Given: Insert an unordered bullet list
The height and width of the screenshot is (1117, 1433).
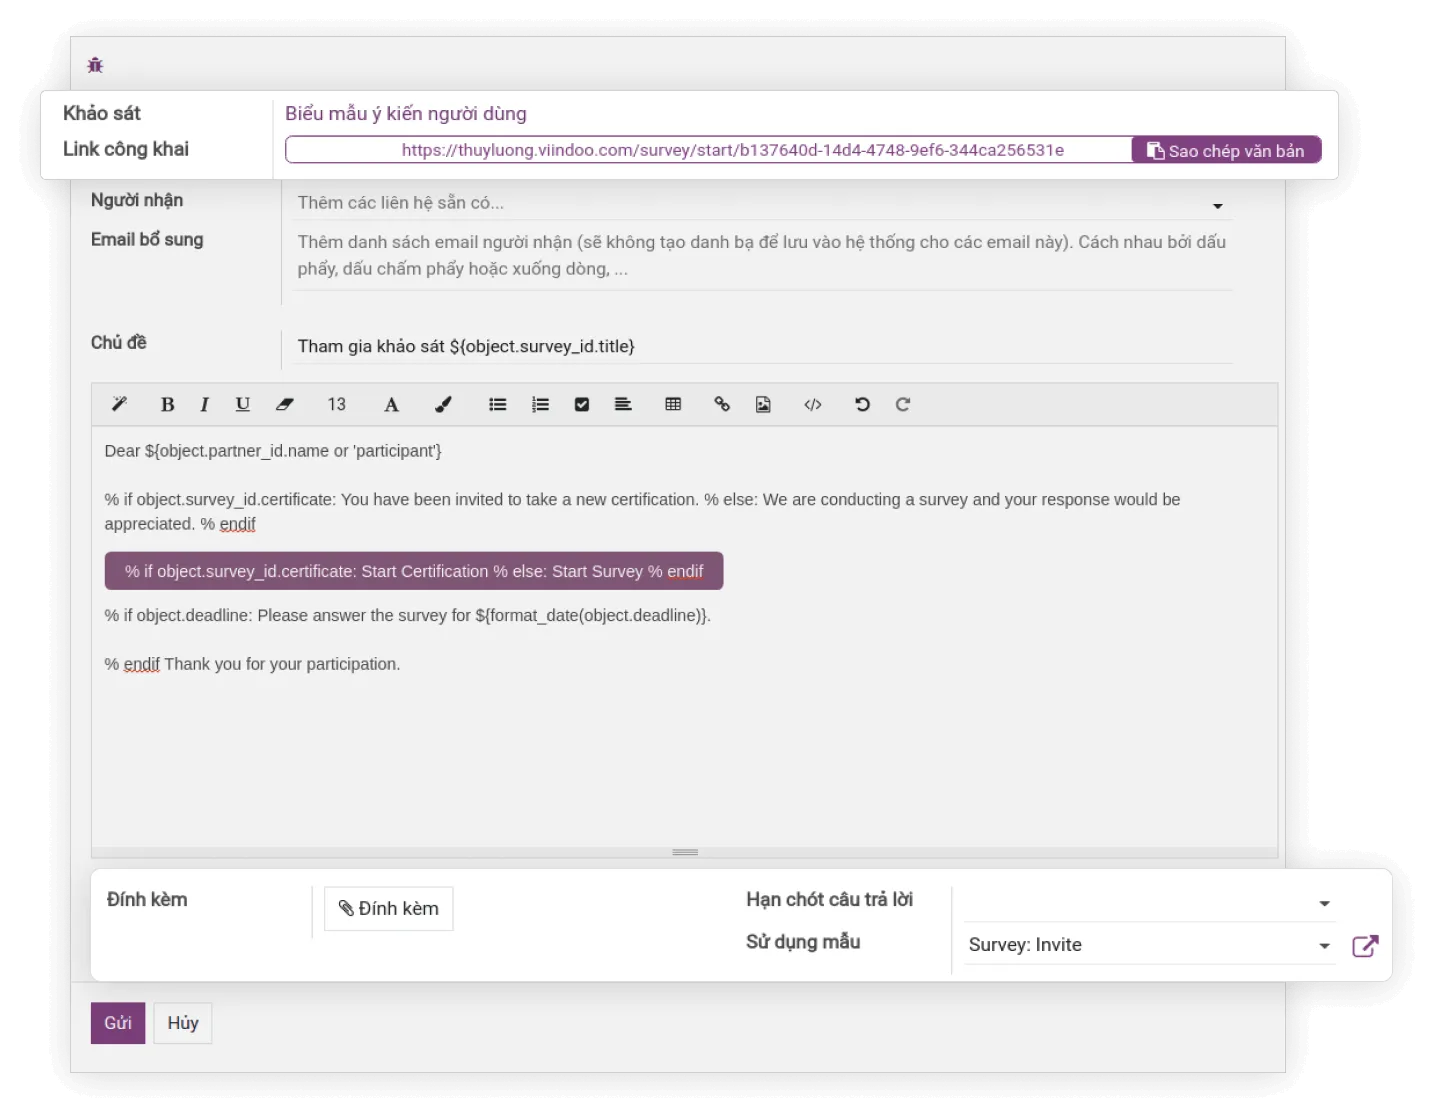Looking at the screenshot, I should (x=497, y=404).
